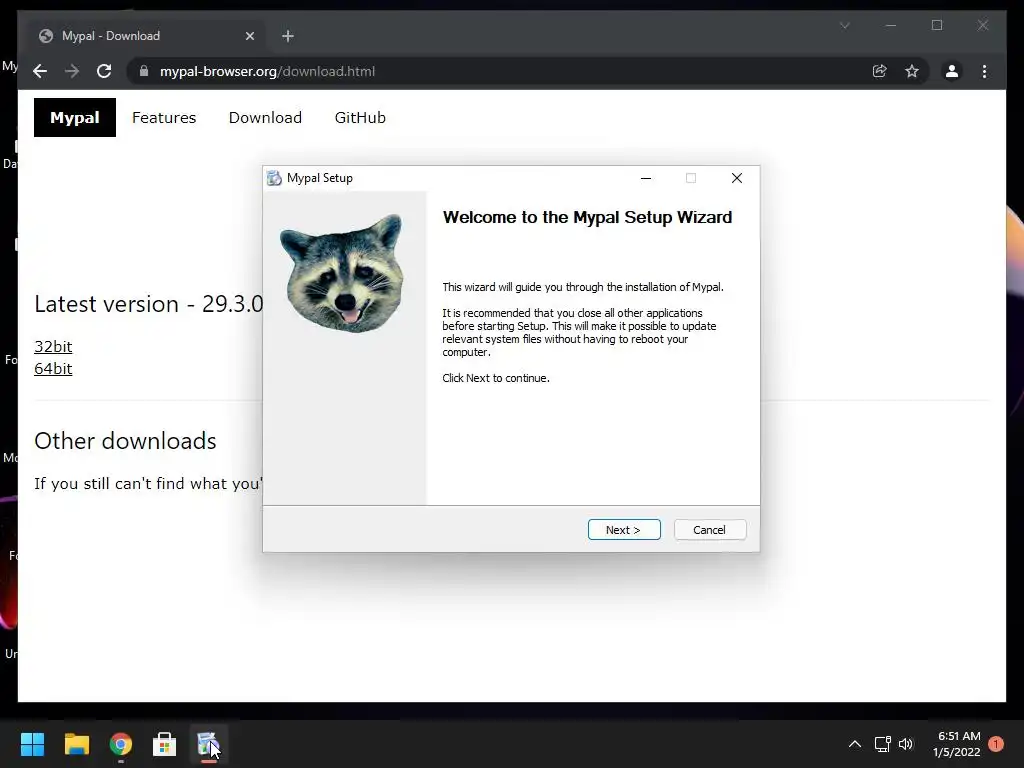Open the GitHub nav link
The image size is (1024, 768).
360,118
